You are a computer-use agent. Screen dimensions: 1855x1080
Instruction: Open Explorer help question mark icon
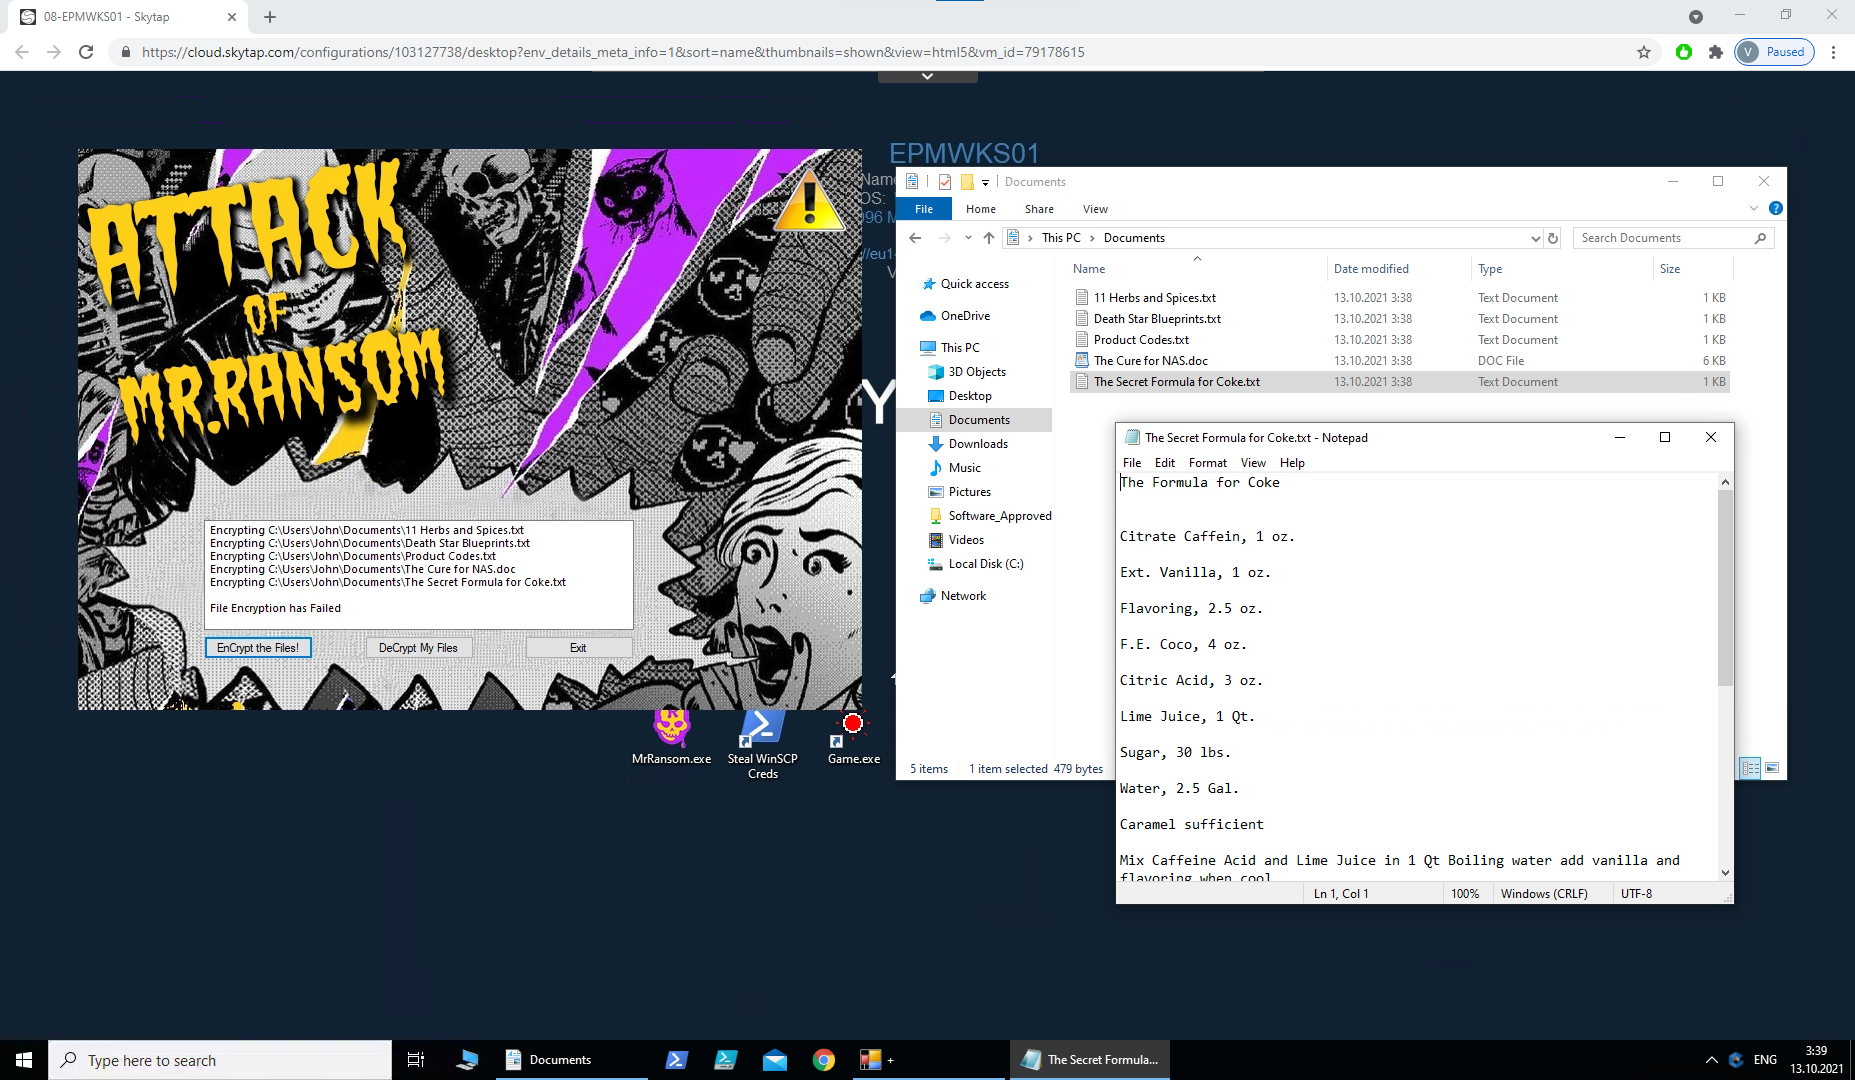[x=1775, y=209]
